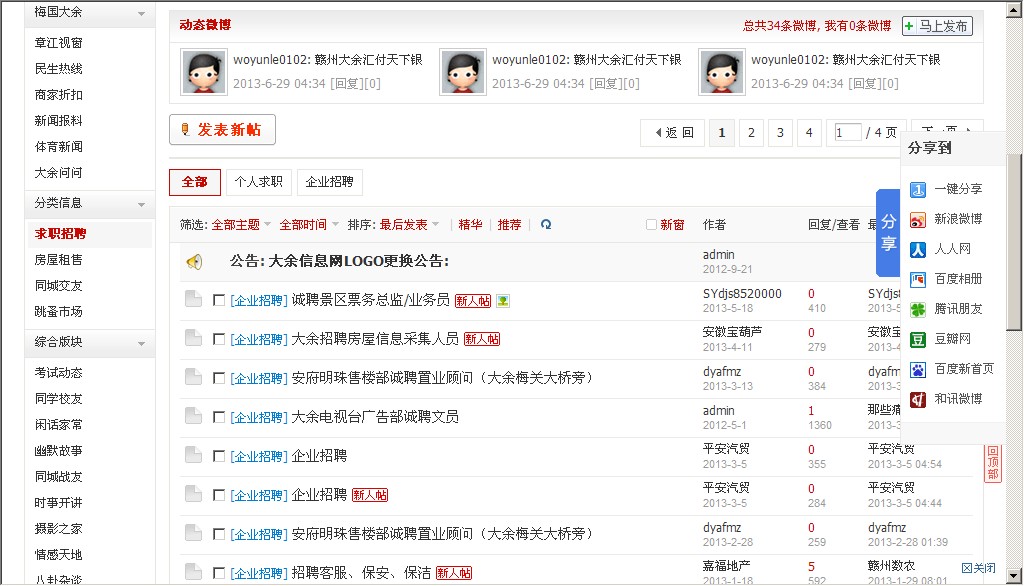The height and width of the screenshot is (586, 1024).
Task: Open 摄影之家 in sidebar
Action: click(x=59, y=529)
